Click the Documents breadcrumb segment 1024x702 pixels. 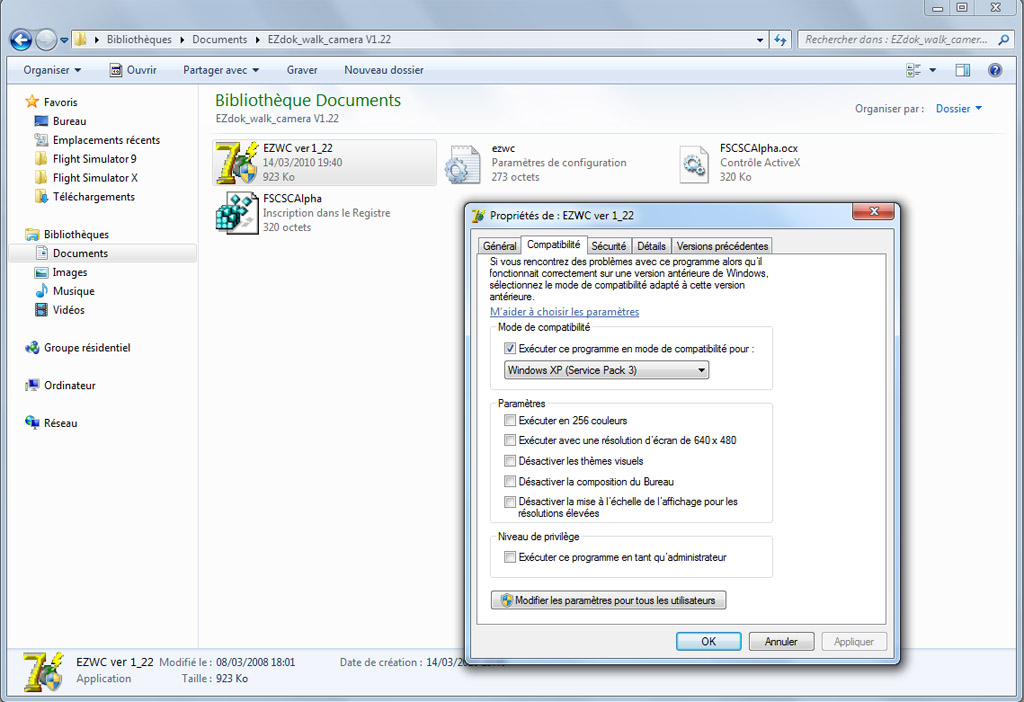tap(219, 40)
